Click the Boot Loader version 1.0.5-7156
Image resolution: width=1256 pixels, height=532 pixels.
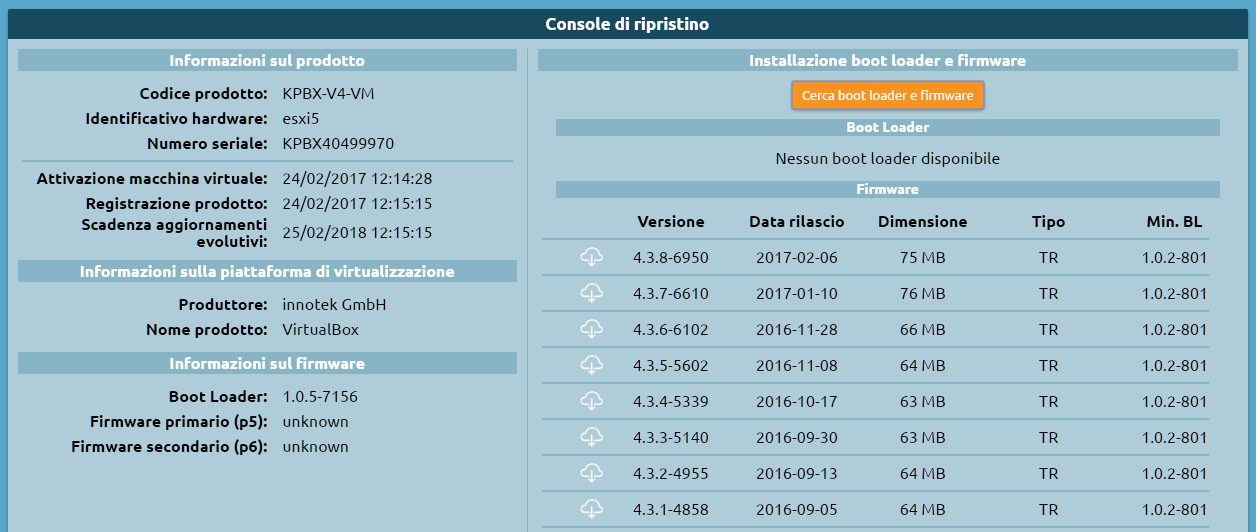coord(319,397)
